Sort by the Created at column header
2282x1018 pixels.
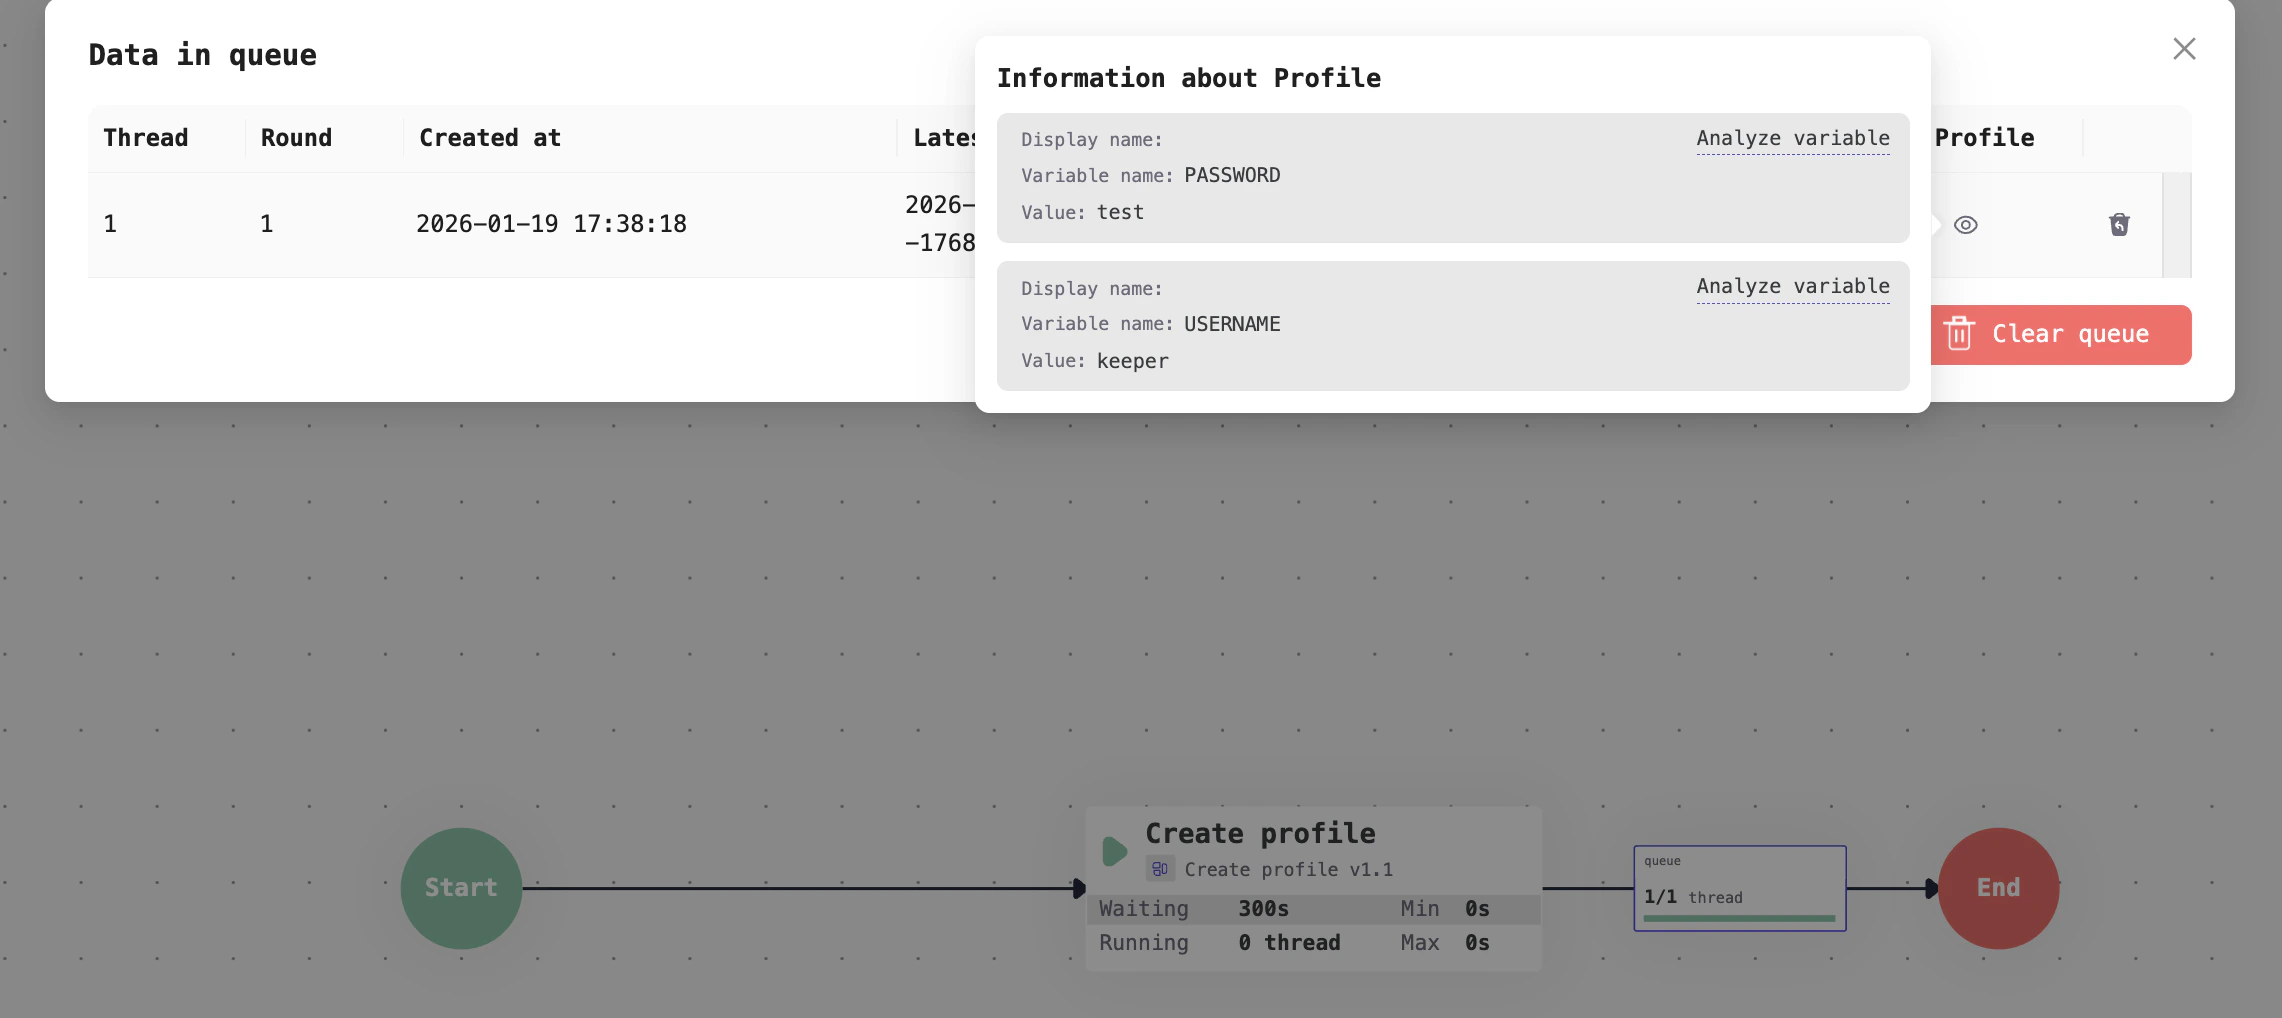489,137
